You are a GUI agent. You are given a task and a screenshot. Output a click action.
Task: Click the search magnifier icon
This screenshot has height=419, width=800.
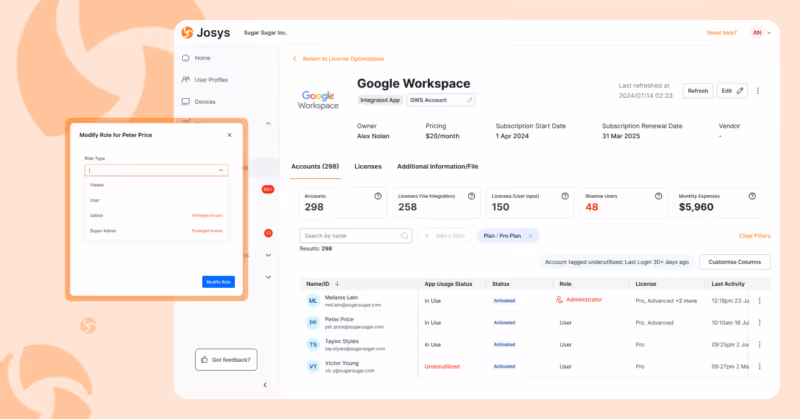[x=404, y=236]
